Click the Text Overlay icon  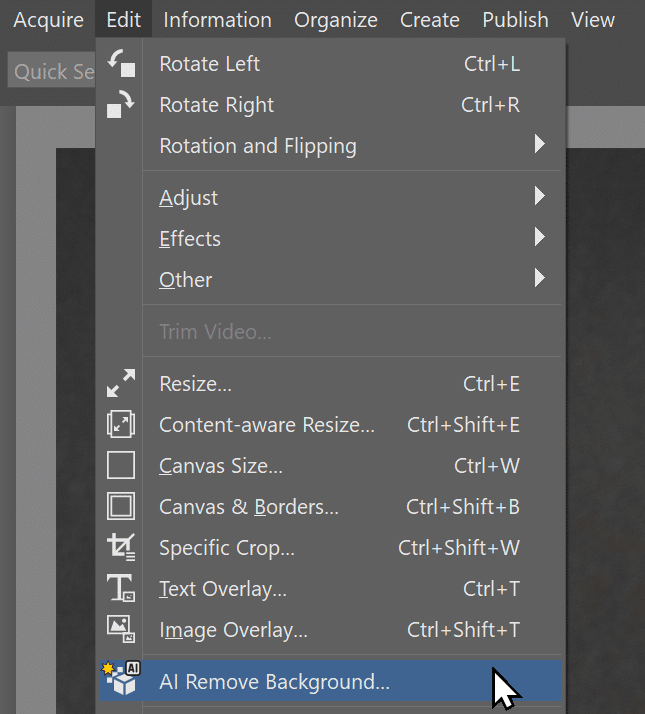(x=121, y=589)
